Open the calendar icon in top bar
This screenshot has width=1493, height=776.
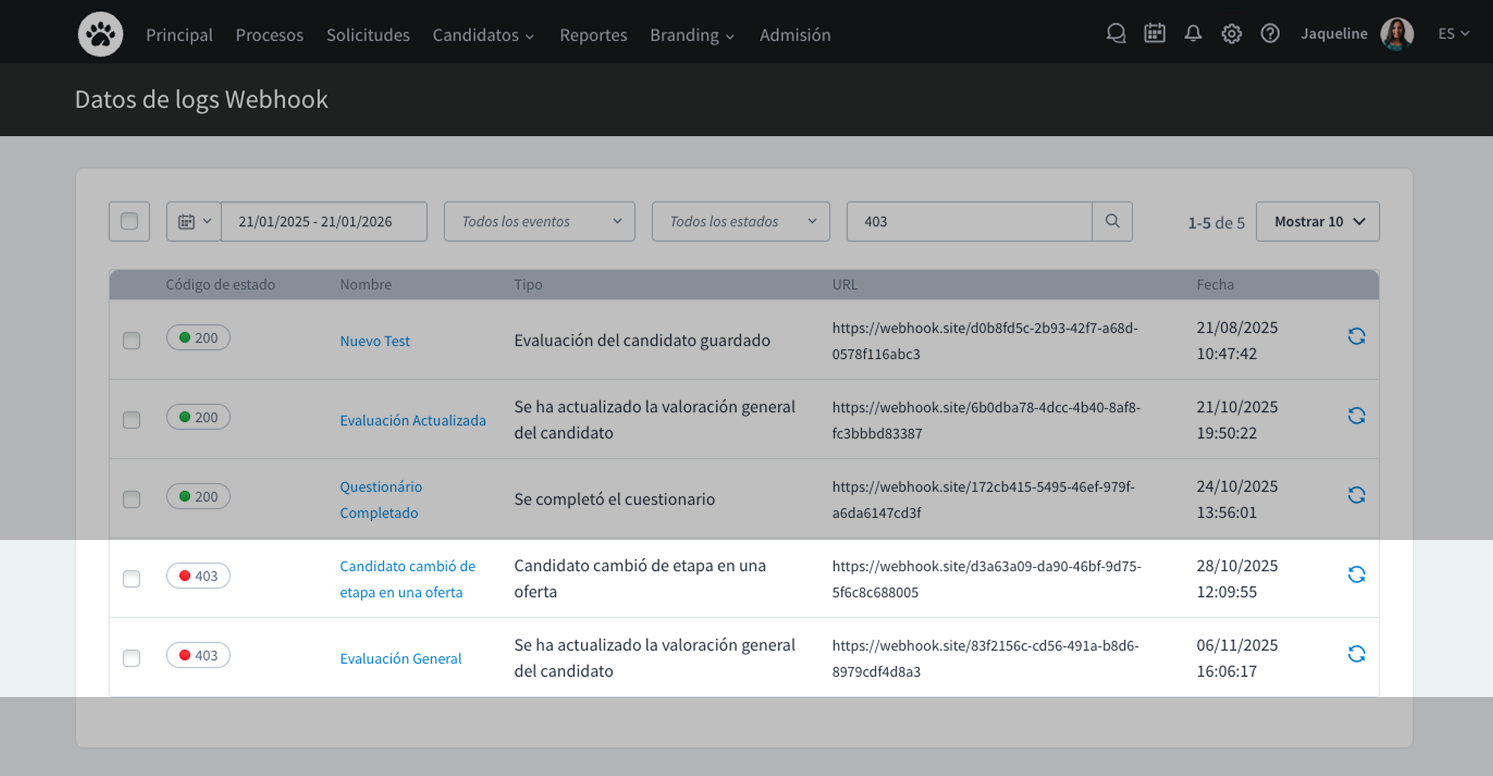click(1154, 34)
